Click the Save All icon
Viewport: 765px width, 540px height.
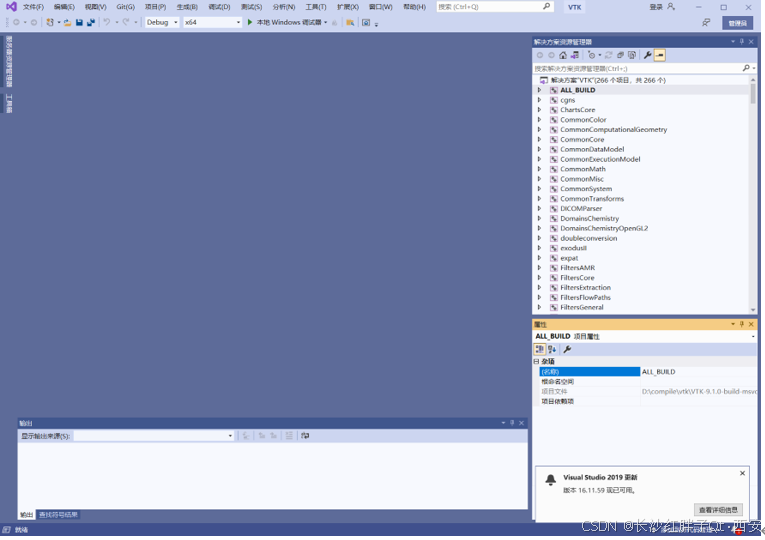[x=91, y=22]
